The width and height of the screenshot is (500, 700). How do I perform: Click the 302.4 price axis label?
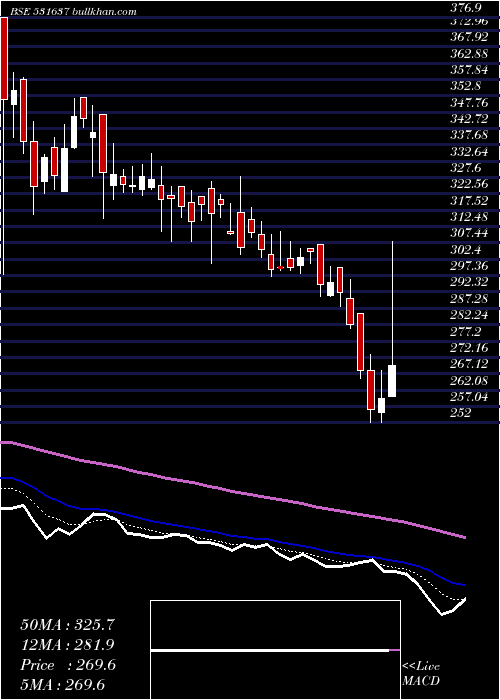point(467,251)
